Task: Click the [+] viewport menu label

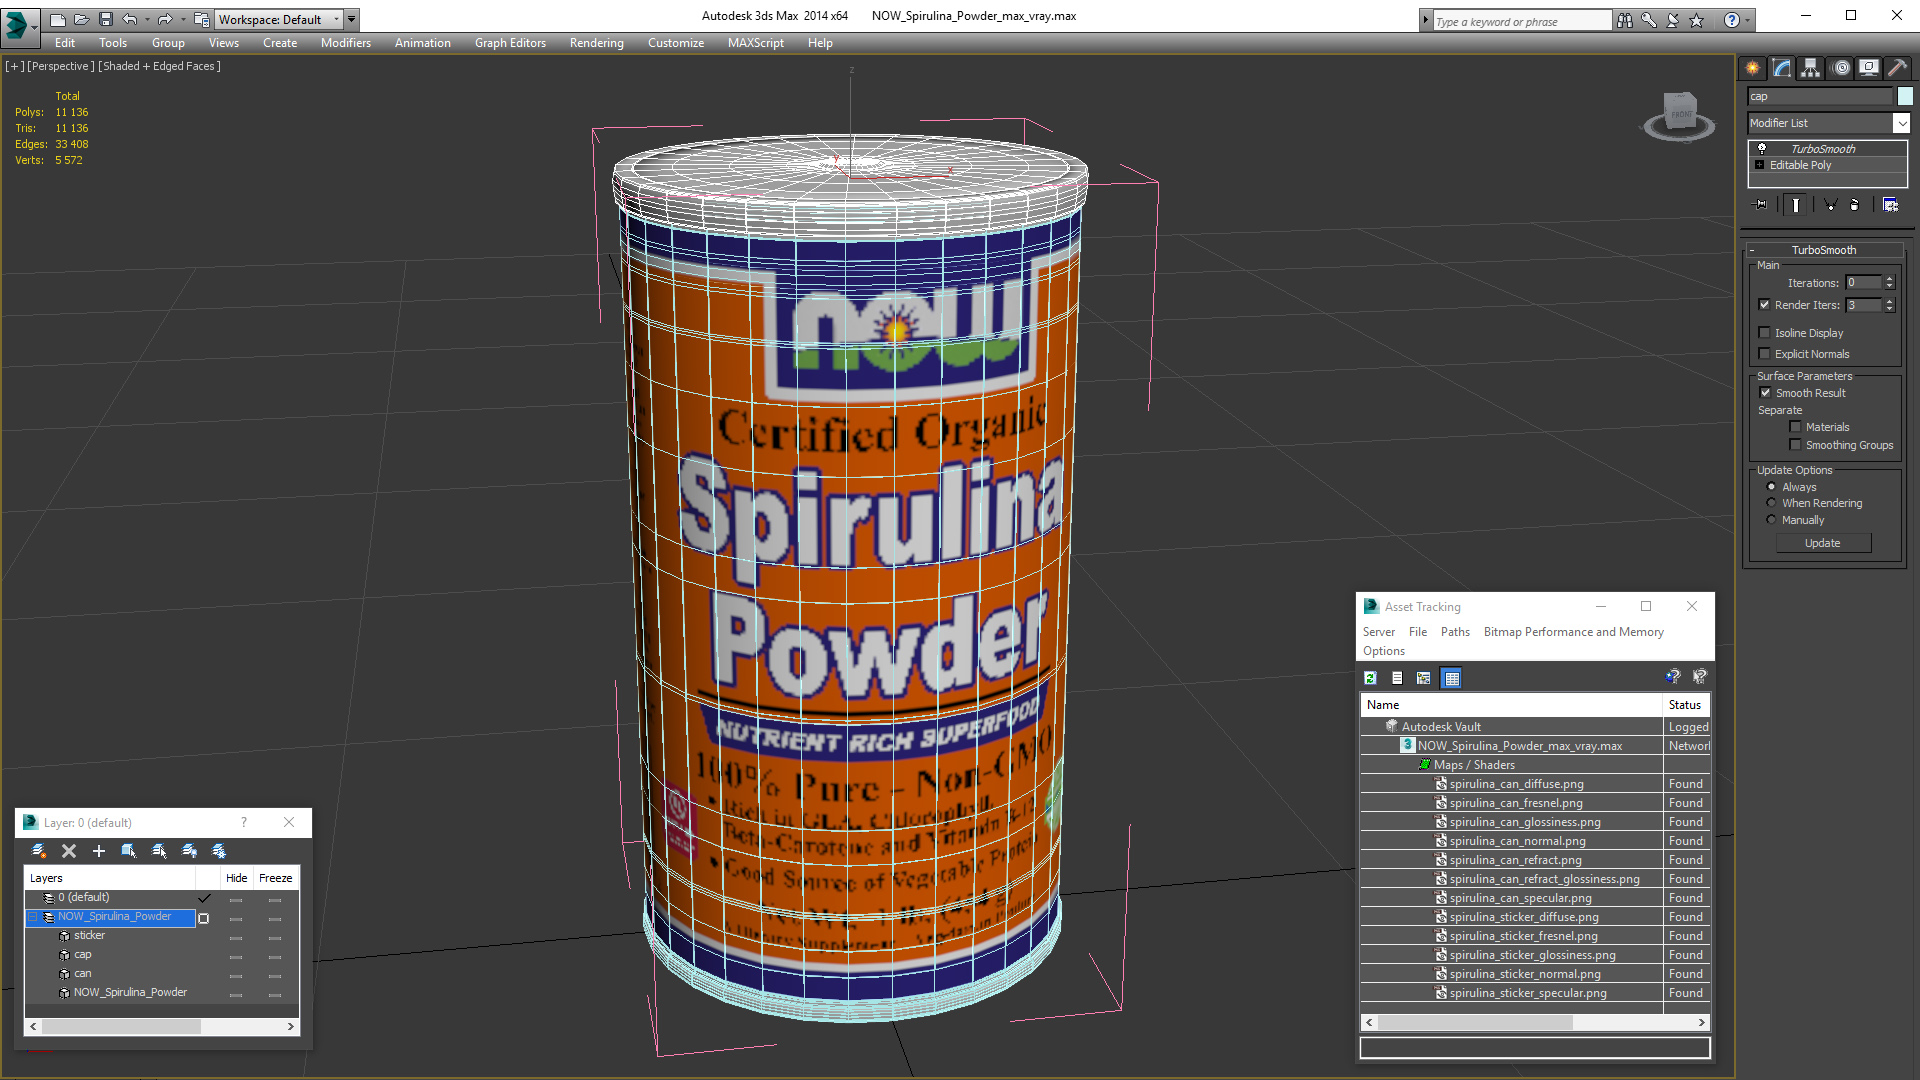Action: coord(14,66)
